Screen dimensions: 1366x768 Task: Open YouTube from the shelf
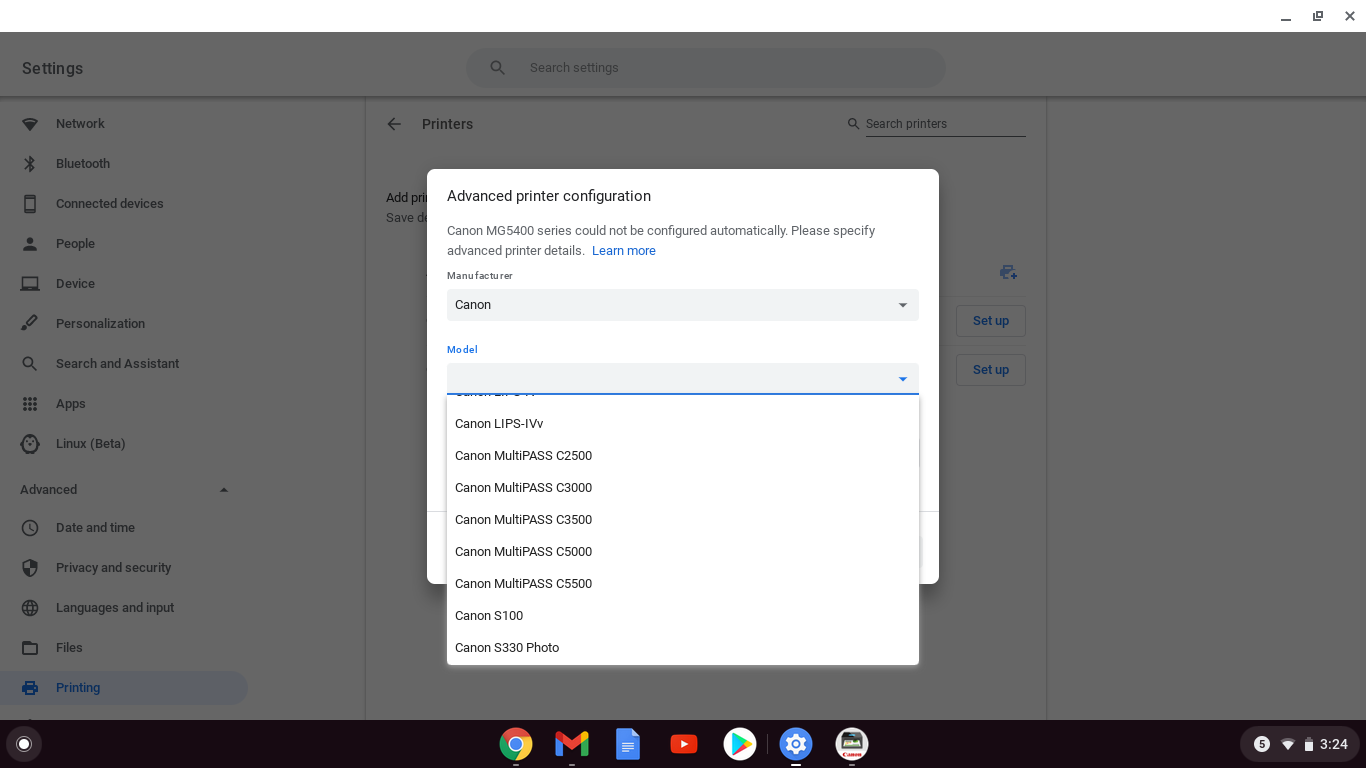(684, 744)
